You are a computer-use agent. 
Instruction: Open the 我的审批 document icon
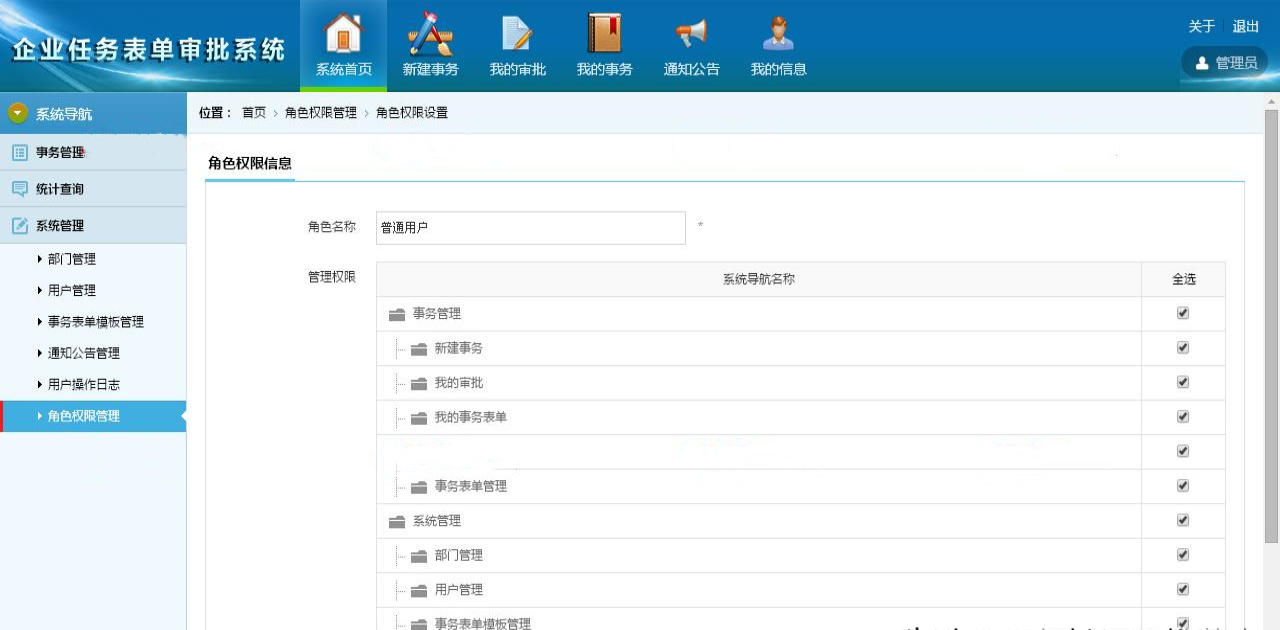pos(517,35)
